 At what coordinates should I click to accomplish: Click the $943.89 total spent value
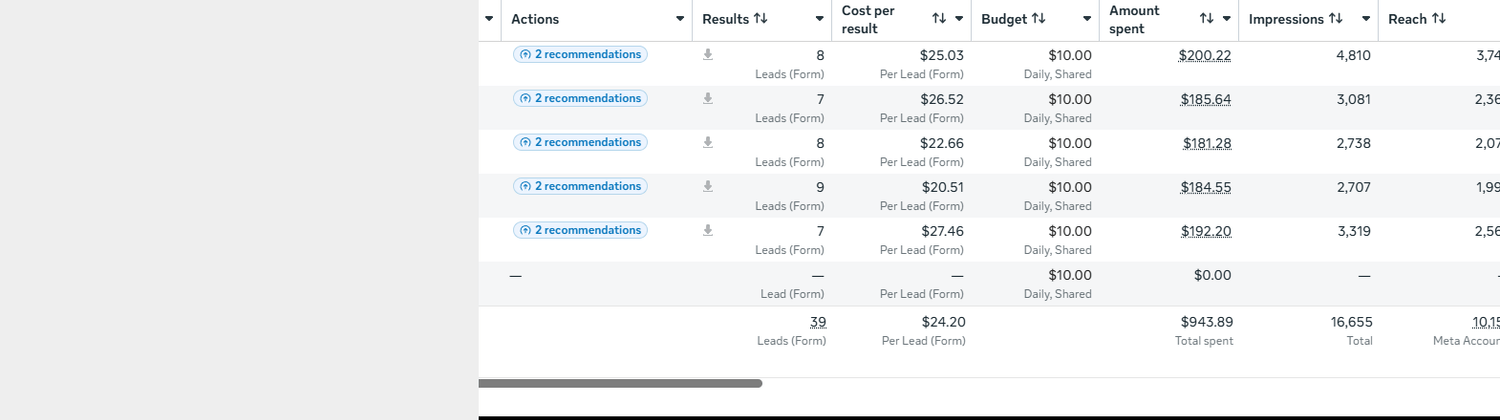(1207, 322)
